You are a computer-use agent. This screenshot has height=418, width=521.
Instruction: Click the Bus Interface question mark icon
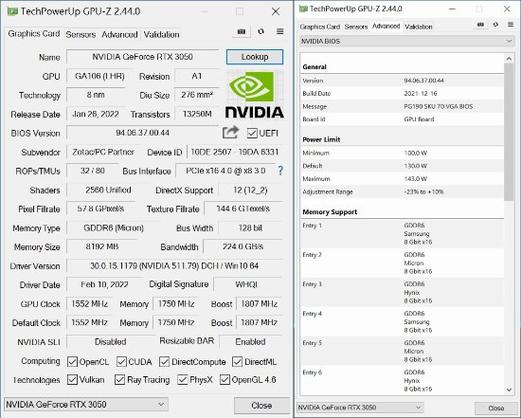click(x=280, y=171)
